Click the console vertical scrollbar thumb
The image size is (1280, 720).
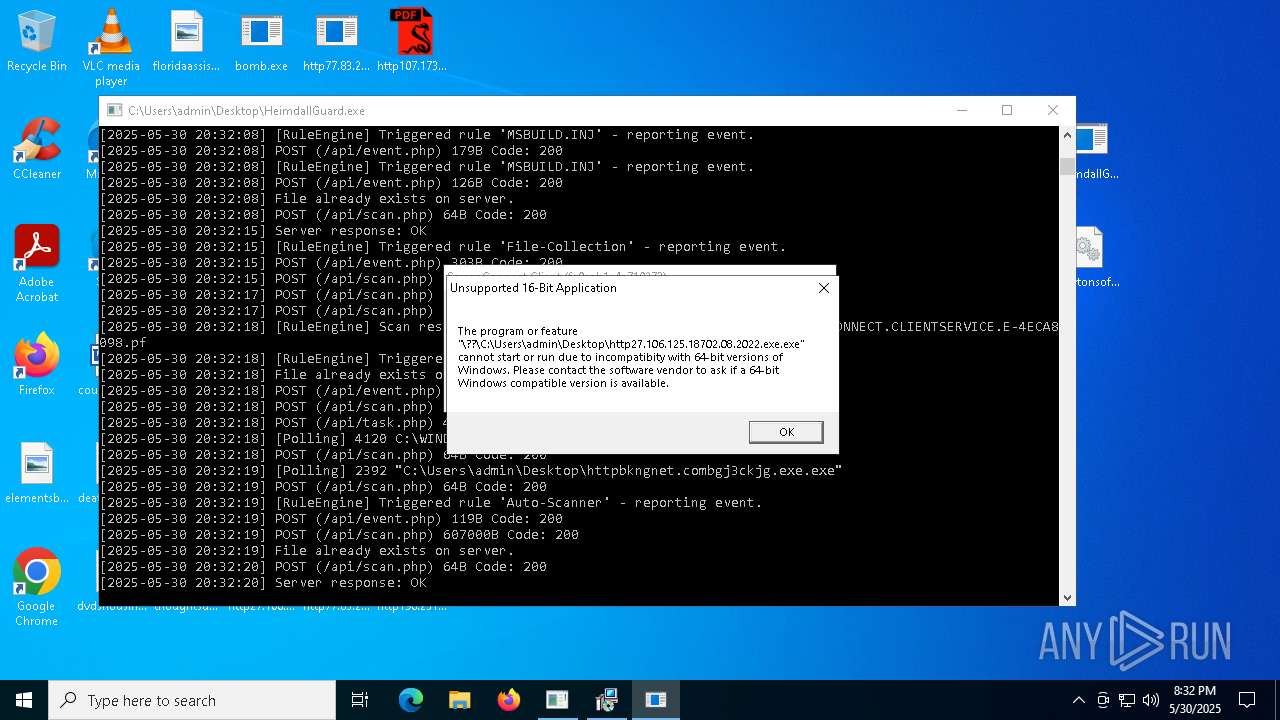[x=1067, y=167]
